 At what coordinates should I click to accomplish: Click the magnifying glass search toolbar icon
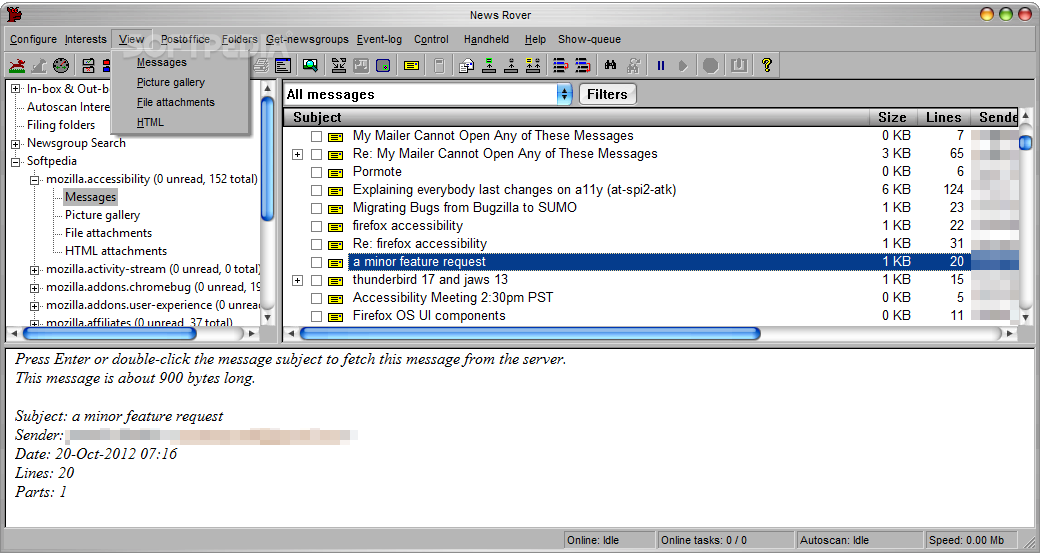310,65
